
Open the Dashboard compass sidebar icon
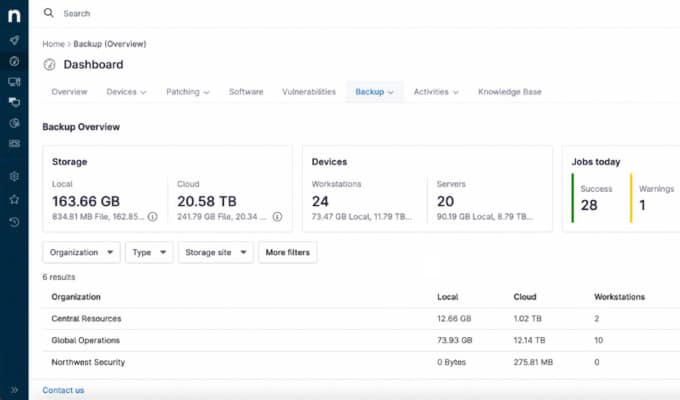(x=14, y=61)
